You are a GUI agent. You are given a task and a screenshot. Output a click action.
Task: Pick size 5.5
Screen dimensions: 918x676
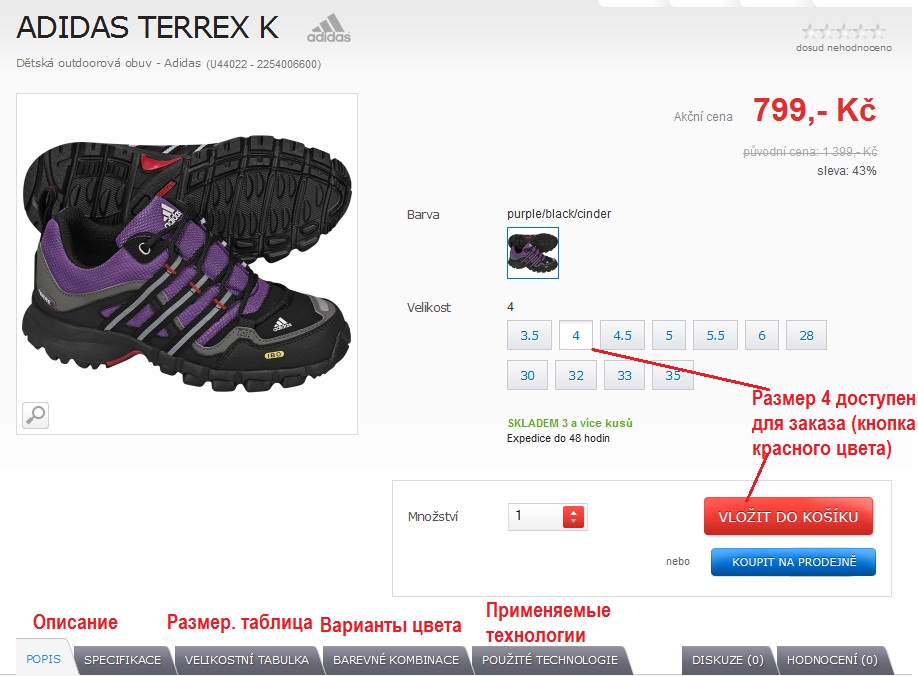click(x=715, y=335)
